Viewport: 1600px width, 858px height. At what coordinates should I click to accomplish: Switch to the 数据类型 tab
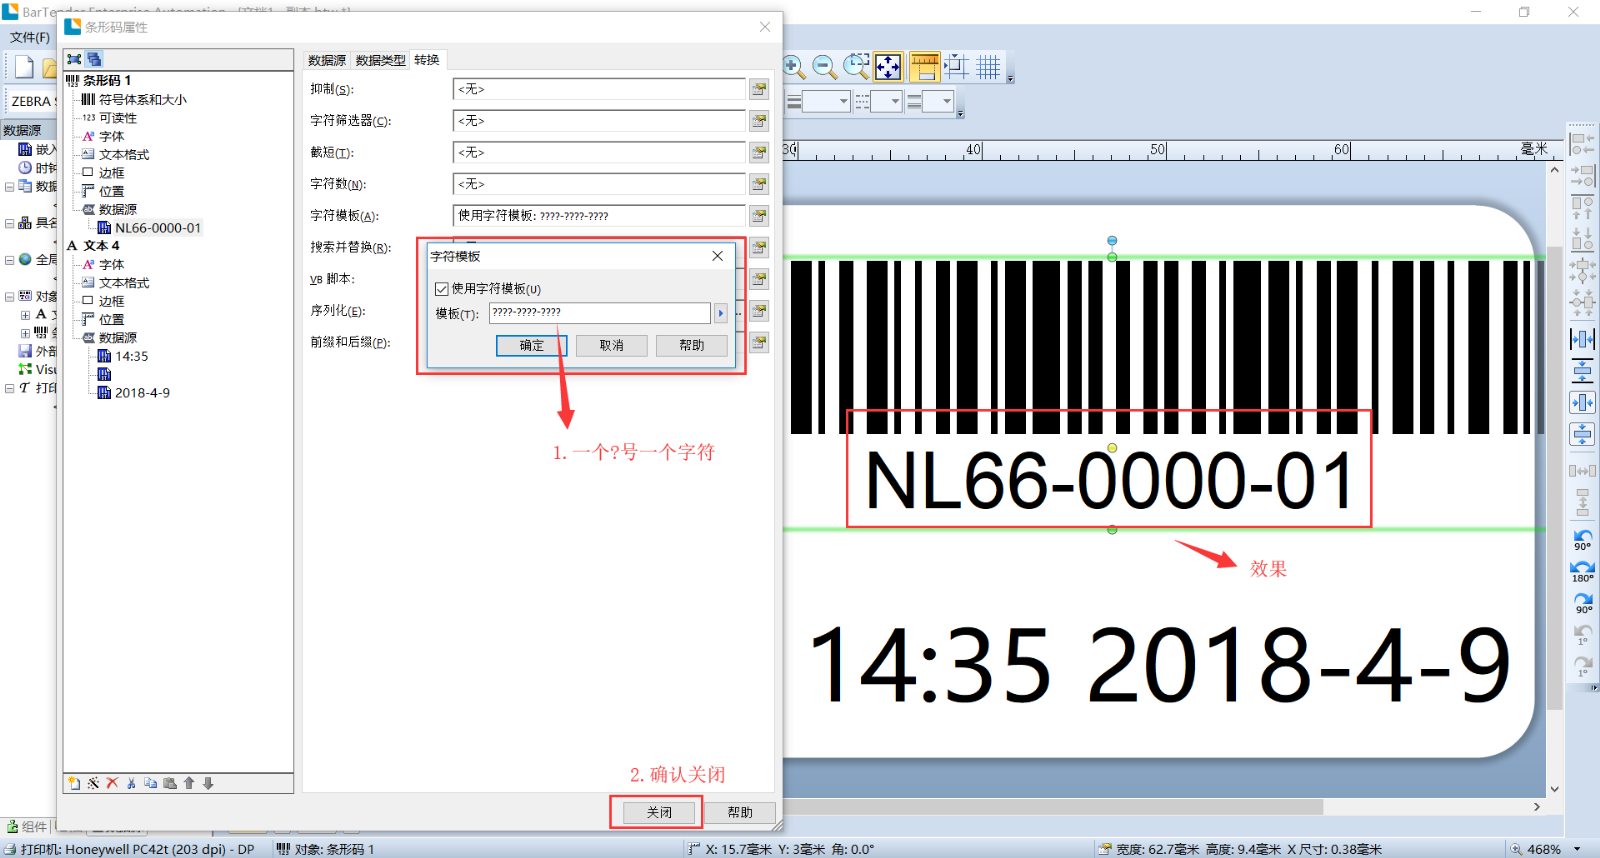(x=380, y=60)
